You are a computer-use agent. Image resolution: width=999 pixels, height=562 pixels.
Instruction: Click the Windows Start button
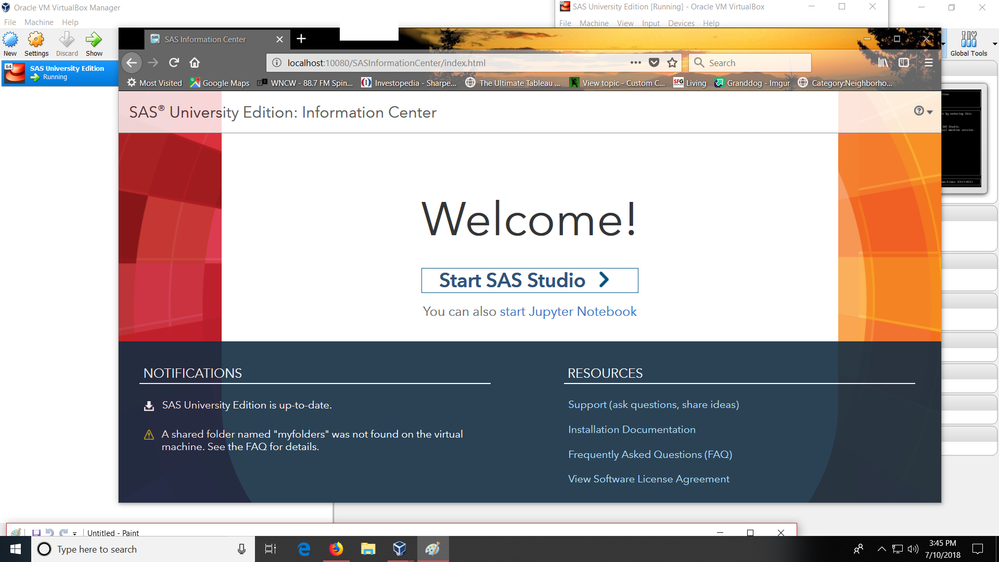coord(15,549)
